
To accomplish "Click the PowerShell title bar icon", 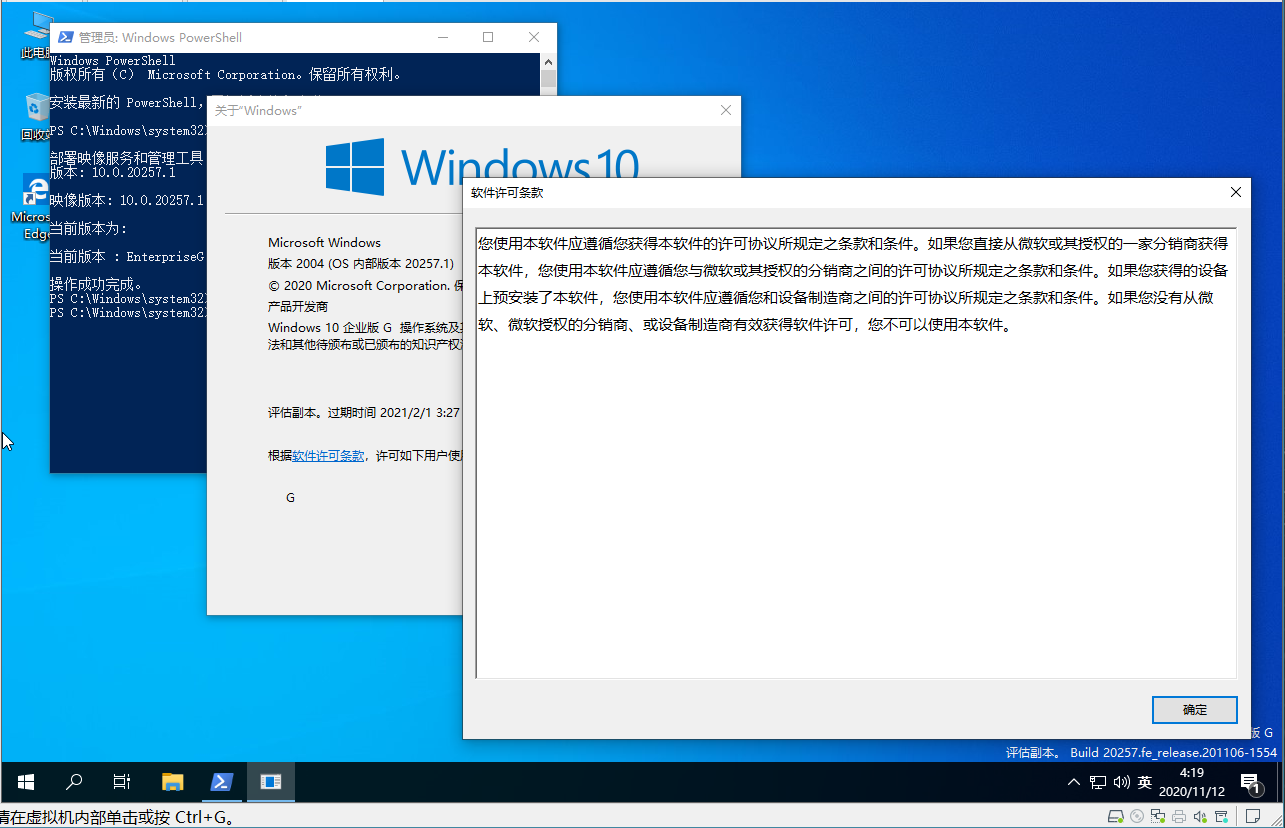I will pyautogui.click(x=65, y=37).
